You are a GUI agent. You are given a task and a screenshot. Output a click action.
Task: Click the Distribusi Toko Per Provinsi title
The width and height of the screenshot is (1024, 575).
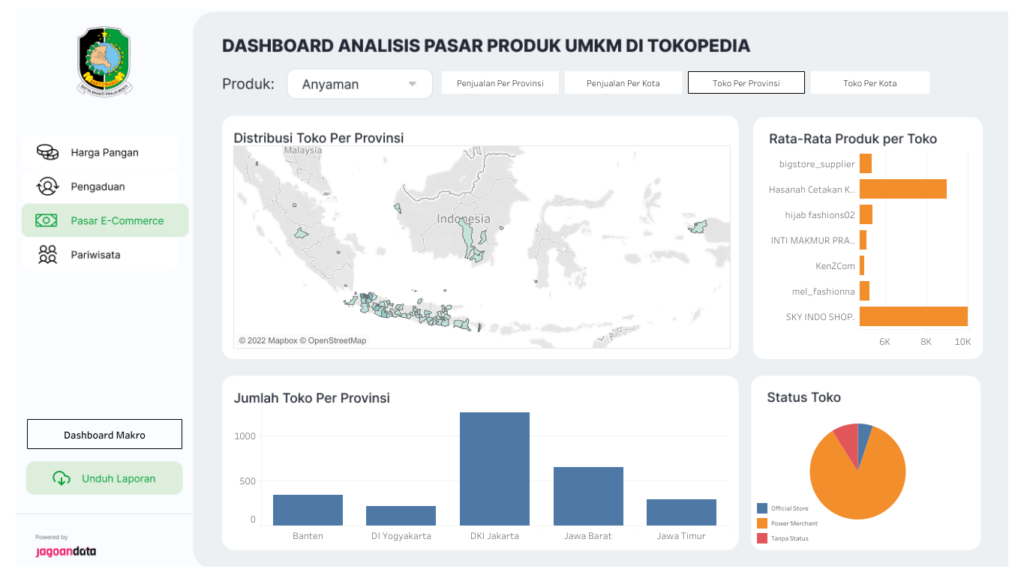319,138
